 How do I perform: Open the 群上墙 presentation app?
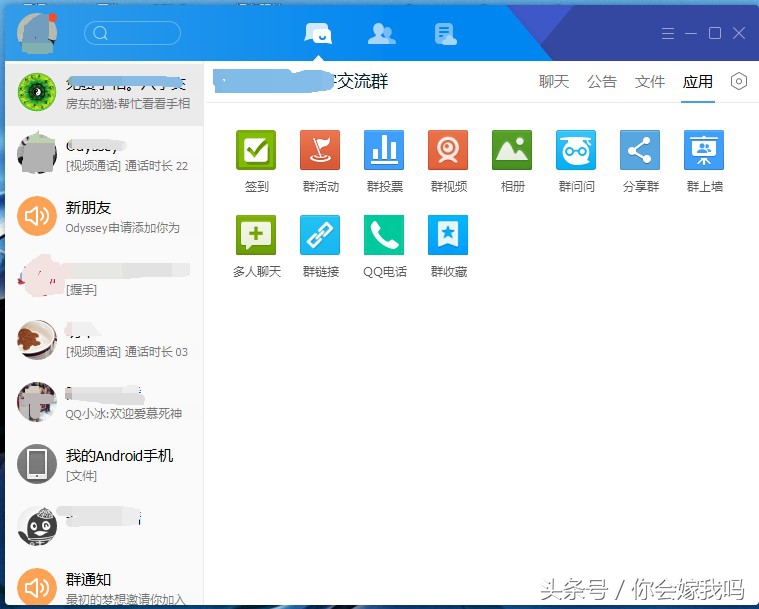(704, 150)
